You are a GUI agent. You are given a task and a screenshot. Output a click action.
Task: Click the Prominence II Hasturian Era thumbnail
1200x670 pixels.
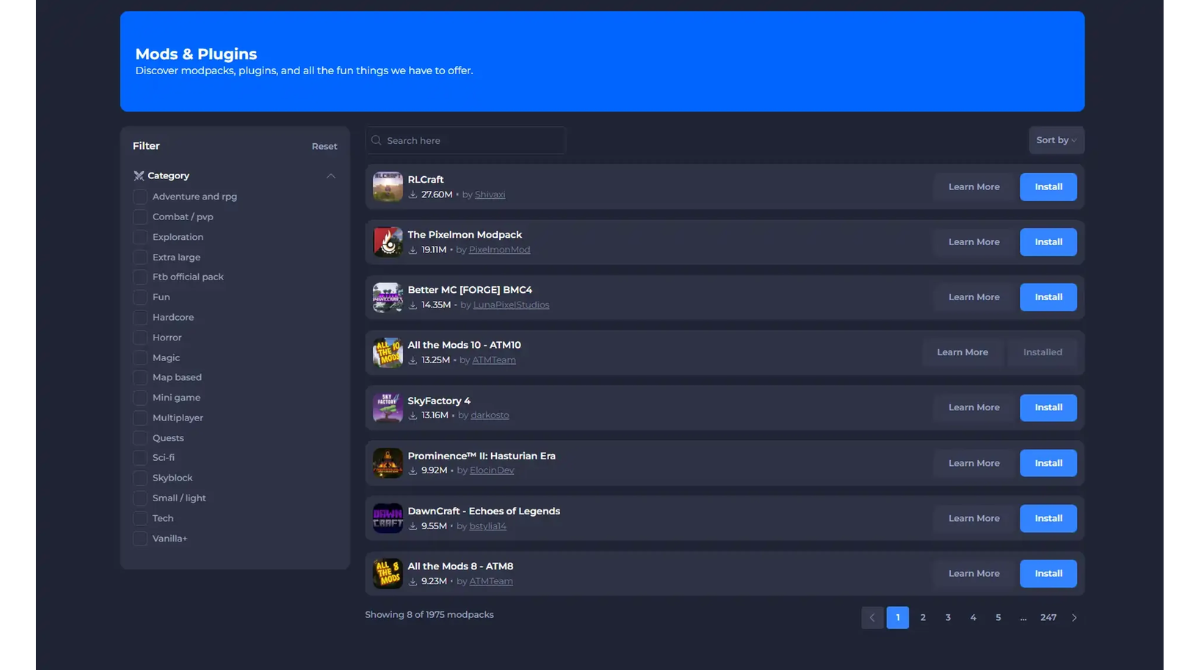tap(387, 463)
